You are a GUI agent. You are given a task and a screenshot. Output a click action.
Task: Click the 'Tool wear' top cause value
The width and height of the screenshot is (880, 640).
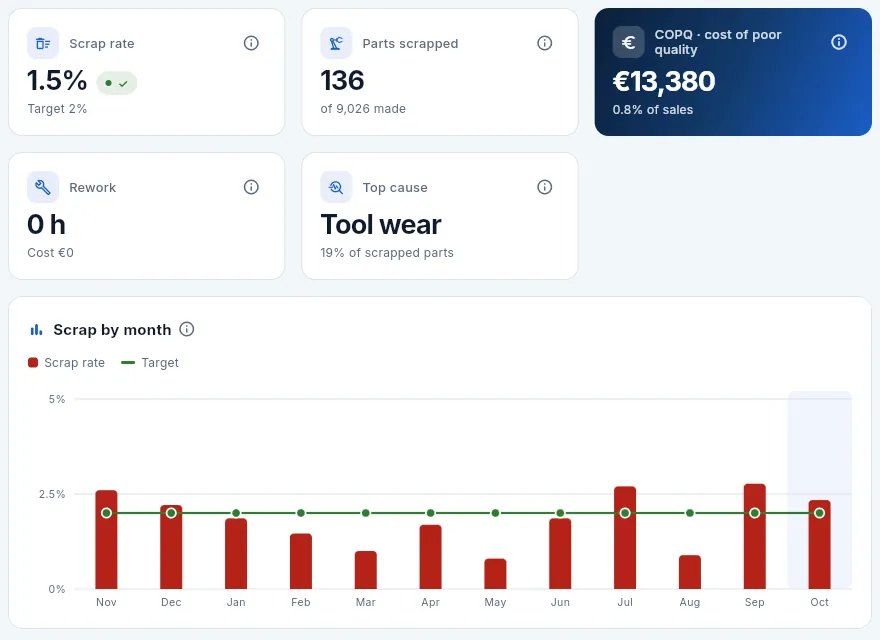click(381, 225)
